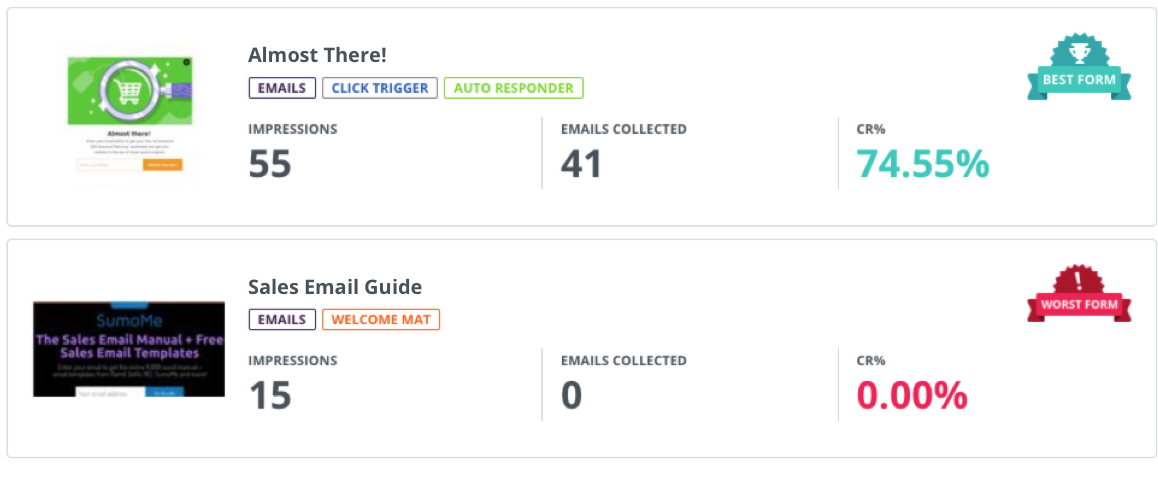Click the Emails tag on Almost There!

pos(282,88)
